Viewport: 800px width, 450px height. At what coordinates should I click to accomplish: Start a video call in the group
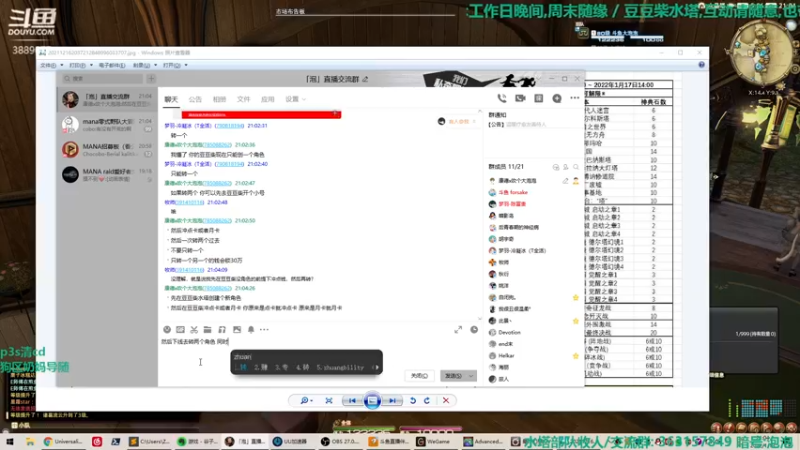[520, 98]
